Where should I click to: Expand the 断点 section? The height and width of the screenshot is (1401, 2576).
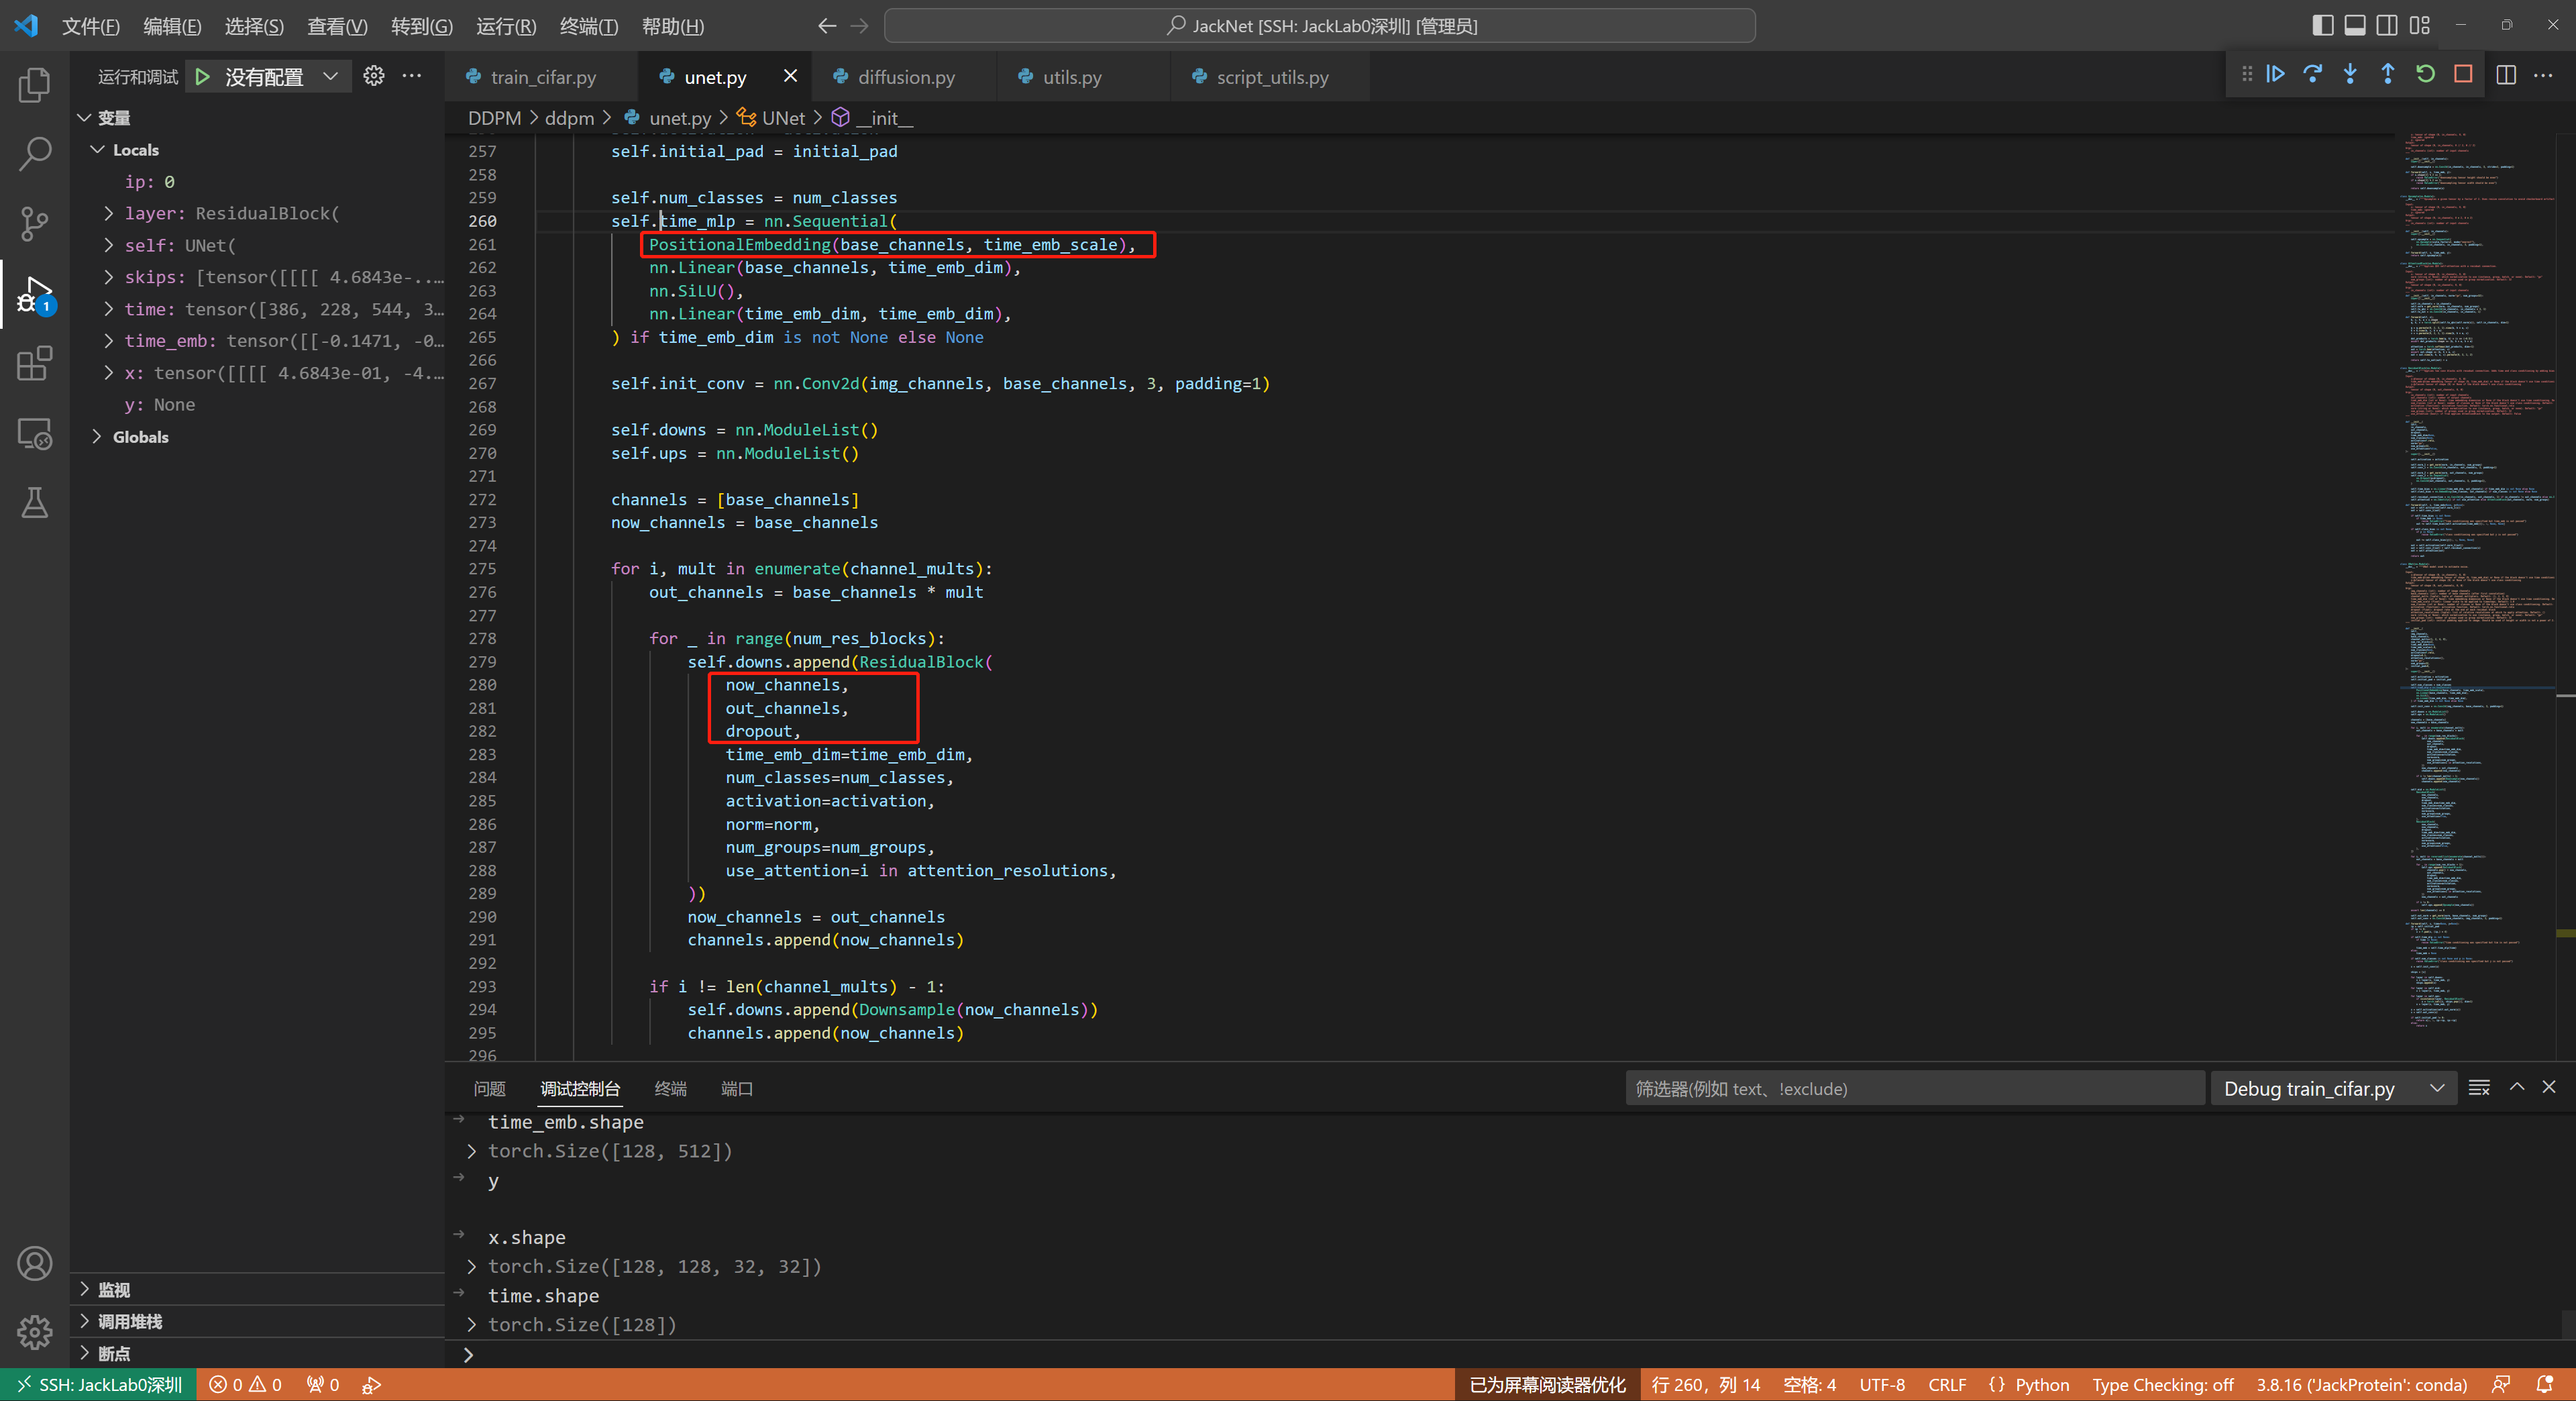point(84,1354)
